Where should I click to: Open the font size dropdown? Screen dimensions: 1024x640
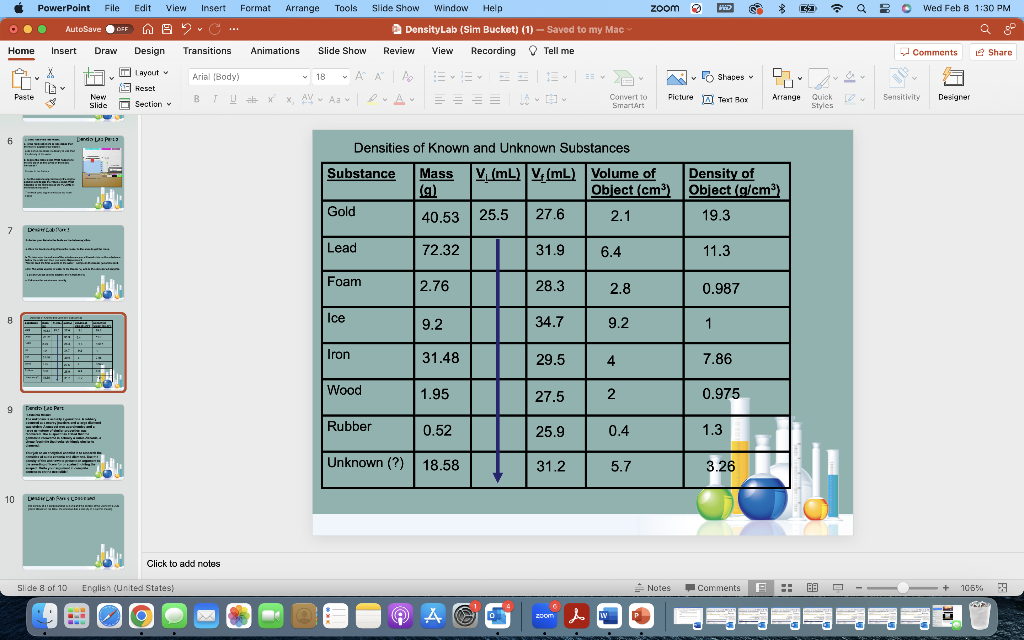[x=345, y=77]
